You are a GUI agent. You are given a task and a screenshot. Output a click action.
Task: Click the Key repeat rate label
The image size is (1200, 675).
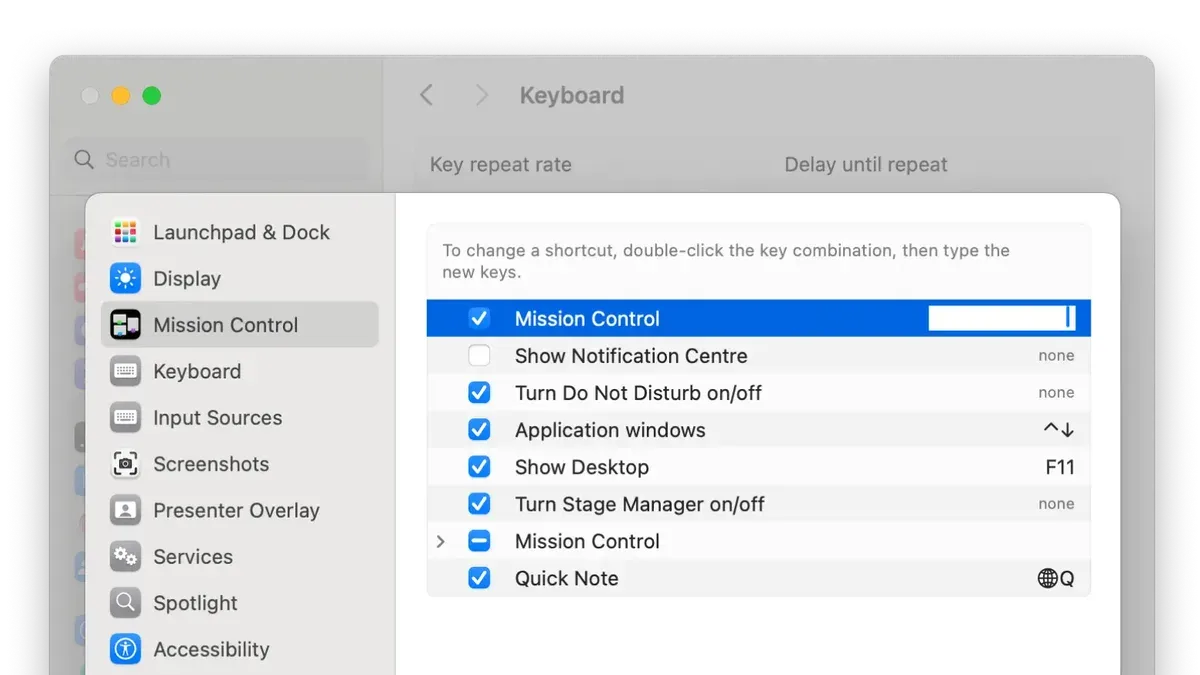pyautogui.click(x=501, y=165)
